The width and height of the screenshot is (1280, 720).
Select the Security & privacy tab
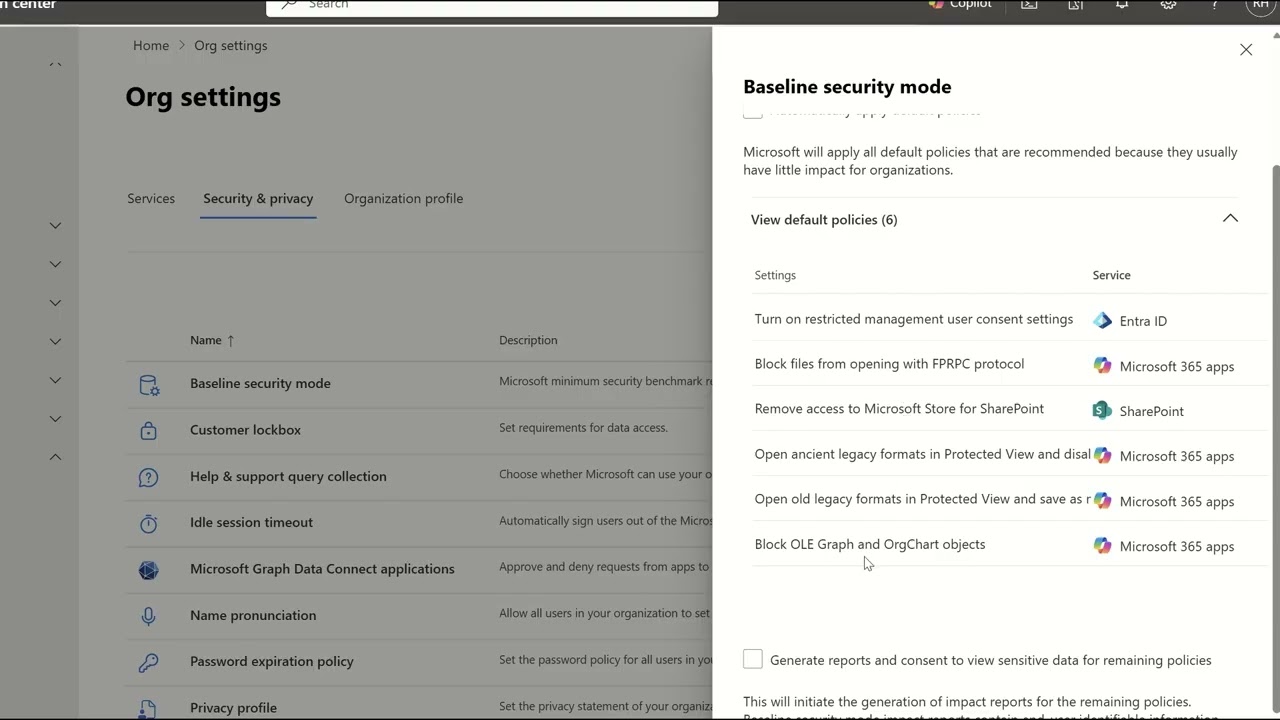point(258,198)
